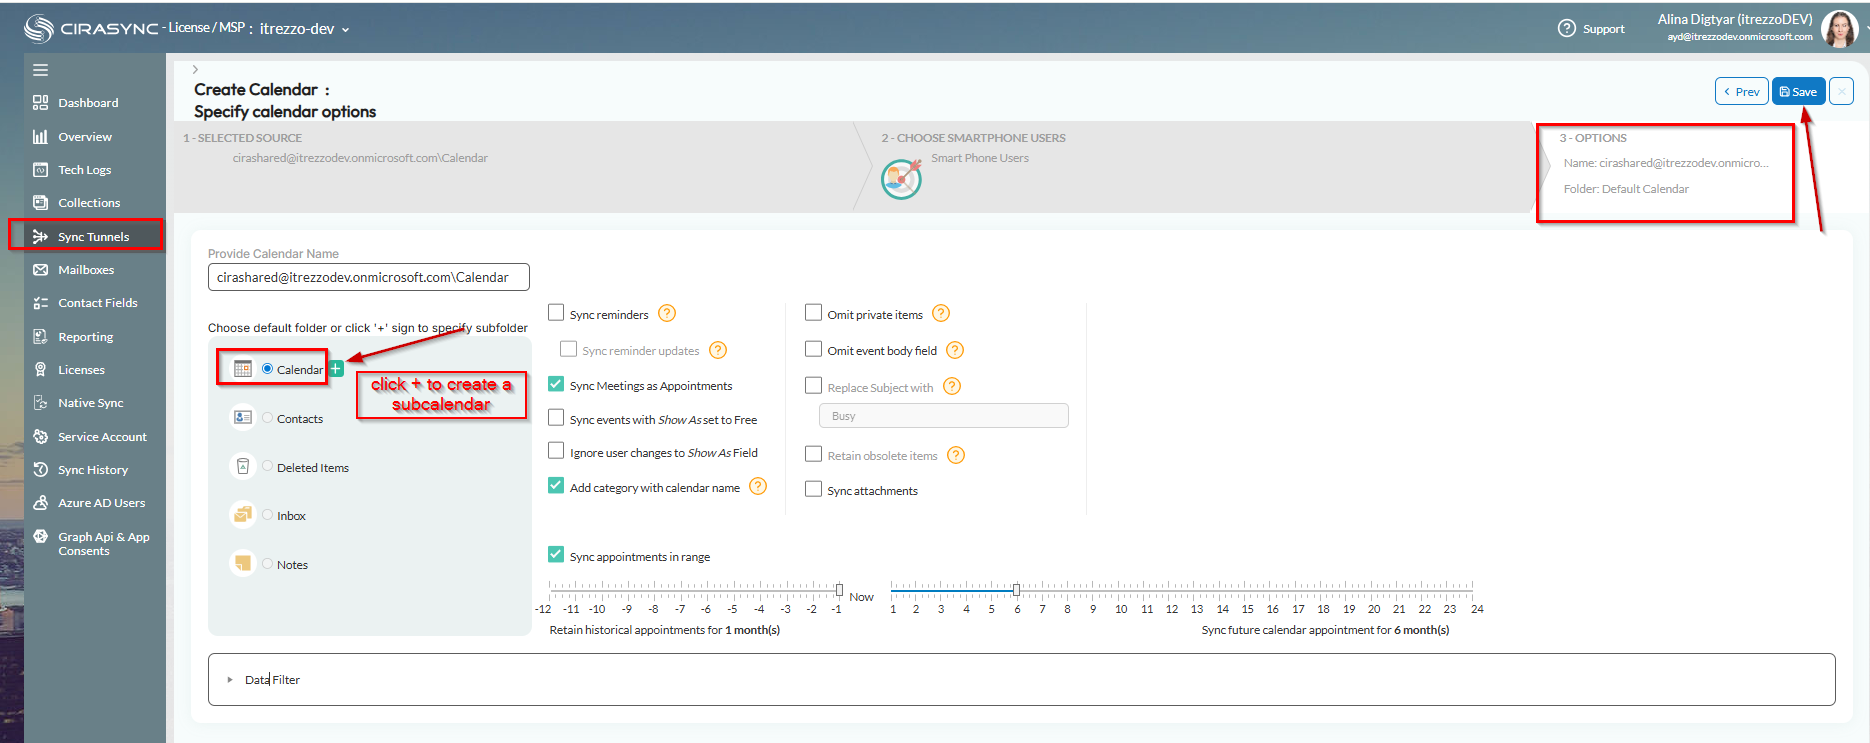The height and width of the screenshot is (743, 1870).
Task: Open Native Sync in sidebar
Action: [90, 403]
